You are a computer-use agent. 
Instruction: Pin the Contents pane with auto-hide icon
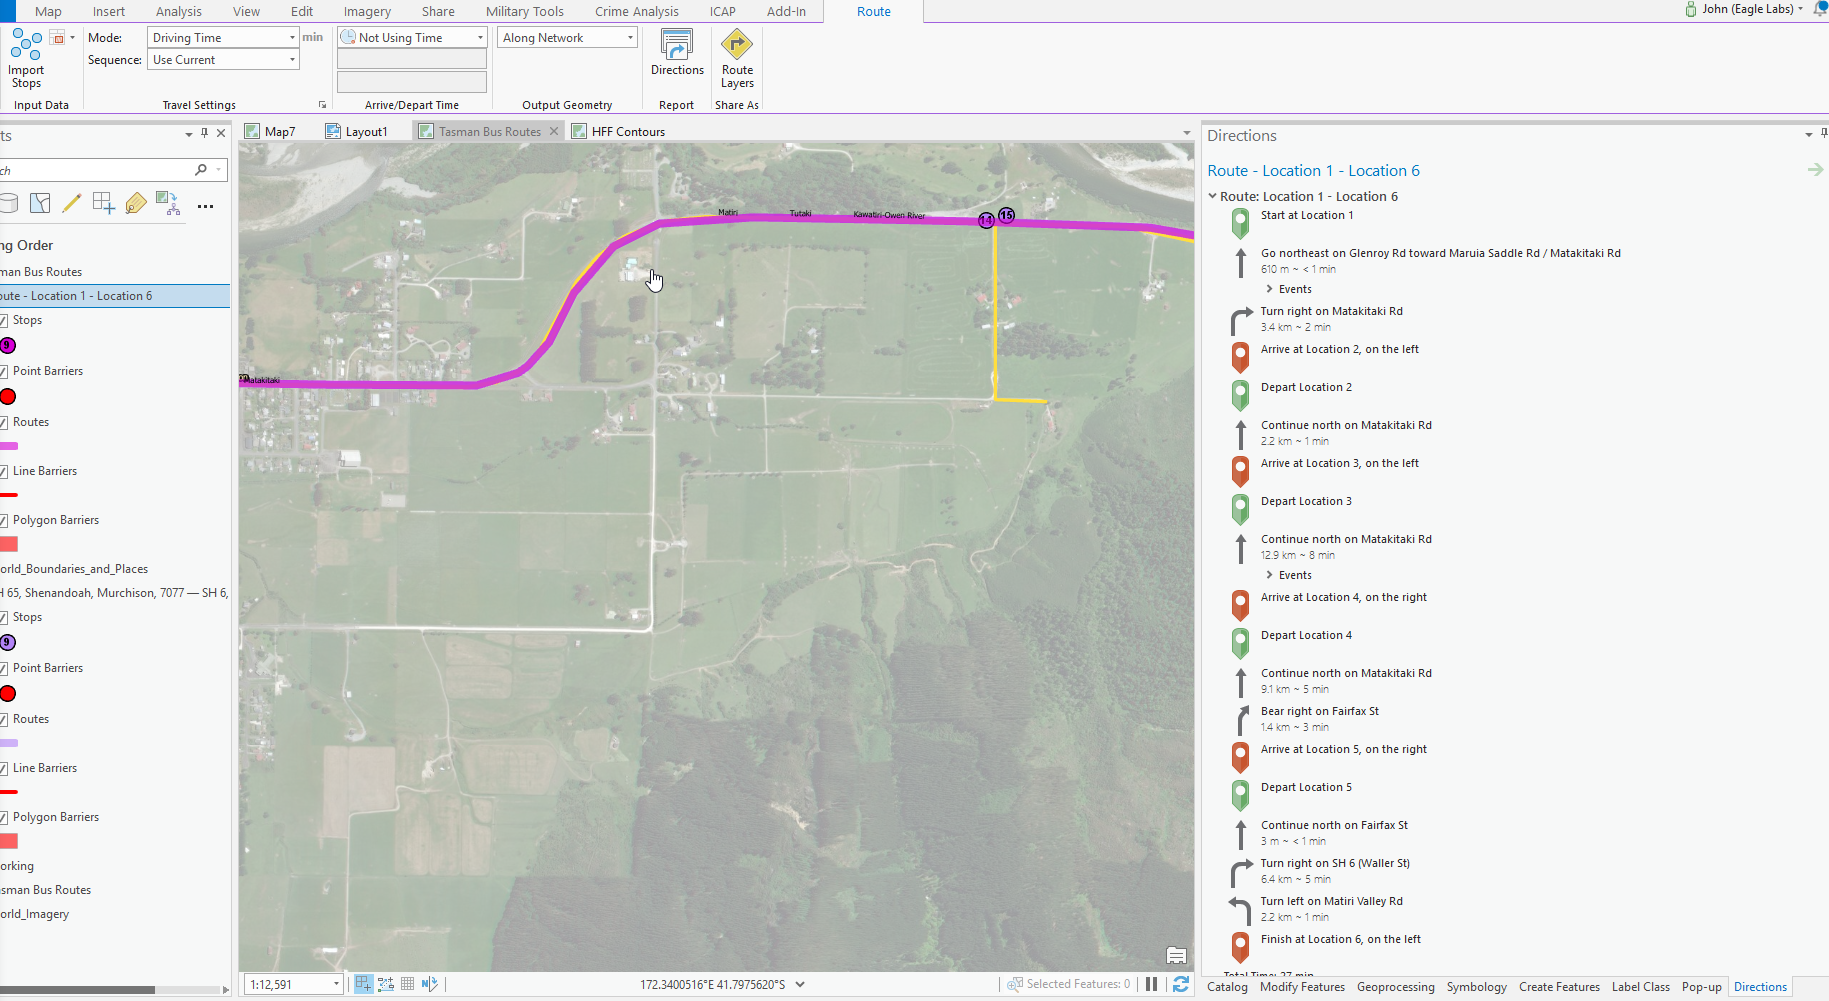click(204, 133)
